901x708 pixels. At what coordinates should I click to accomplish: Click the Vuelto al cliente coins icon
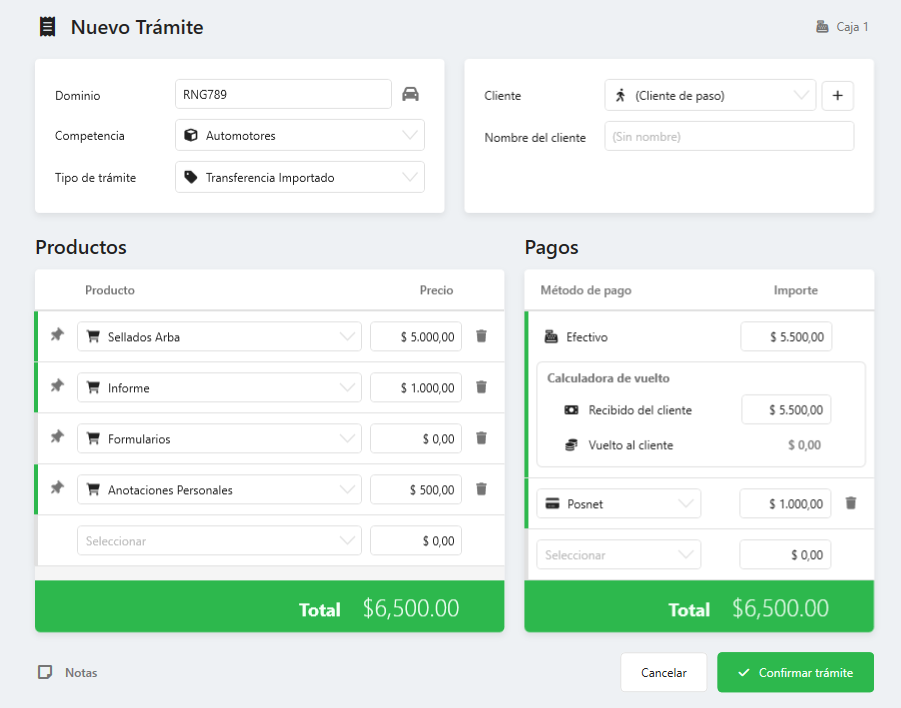(571, 445)
